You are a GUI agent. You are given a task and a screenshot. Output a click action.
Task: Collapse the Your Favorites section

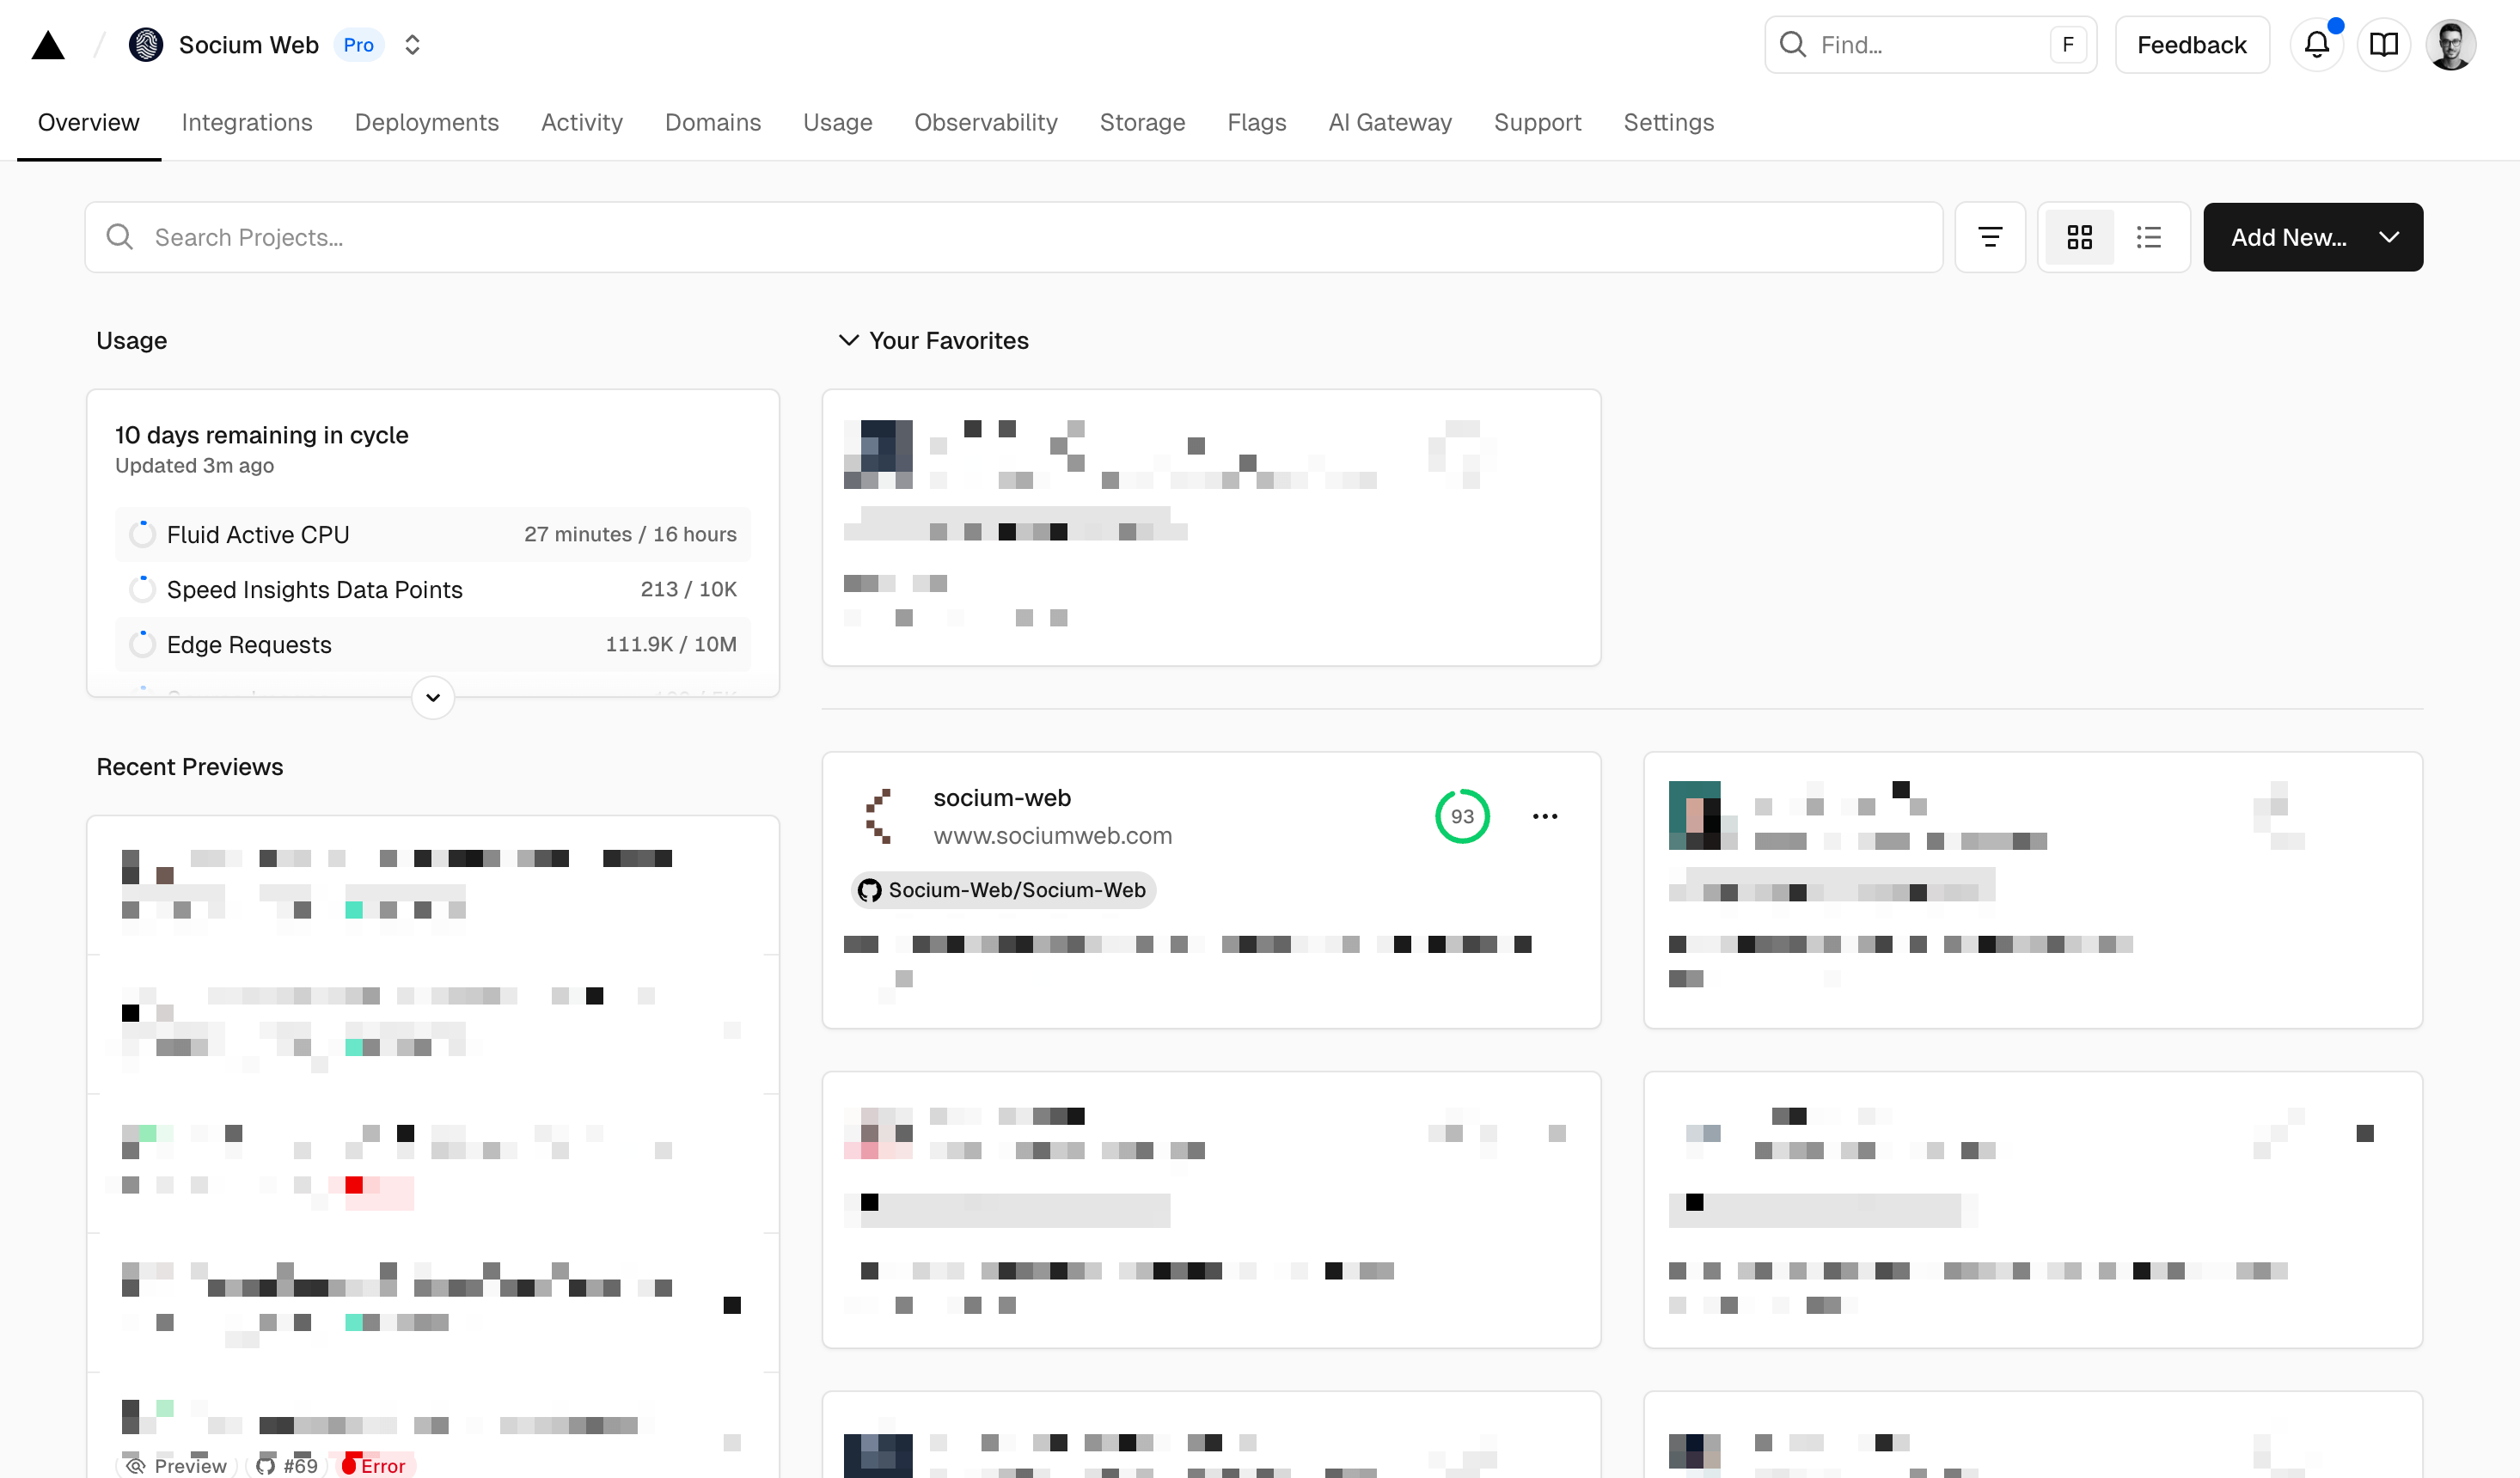[x=849, y=340]
